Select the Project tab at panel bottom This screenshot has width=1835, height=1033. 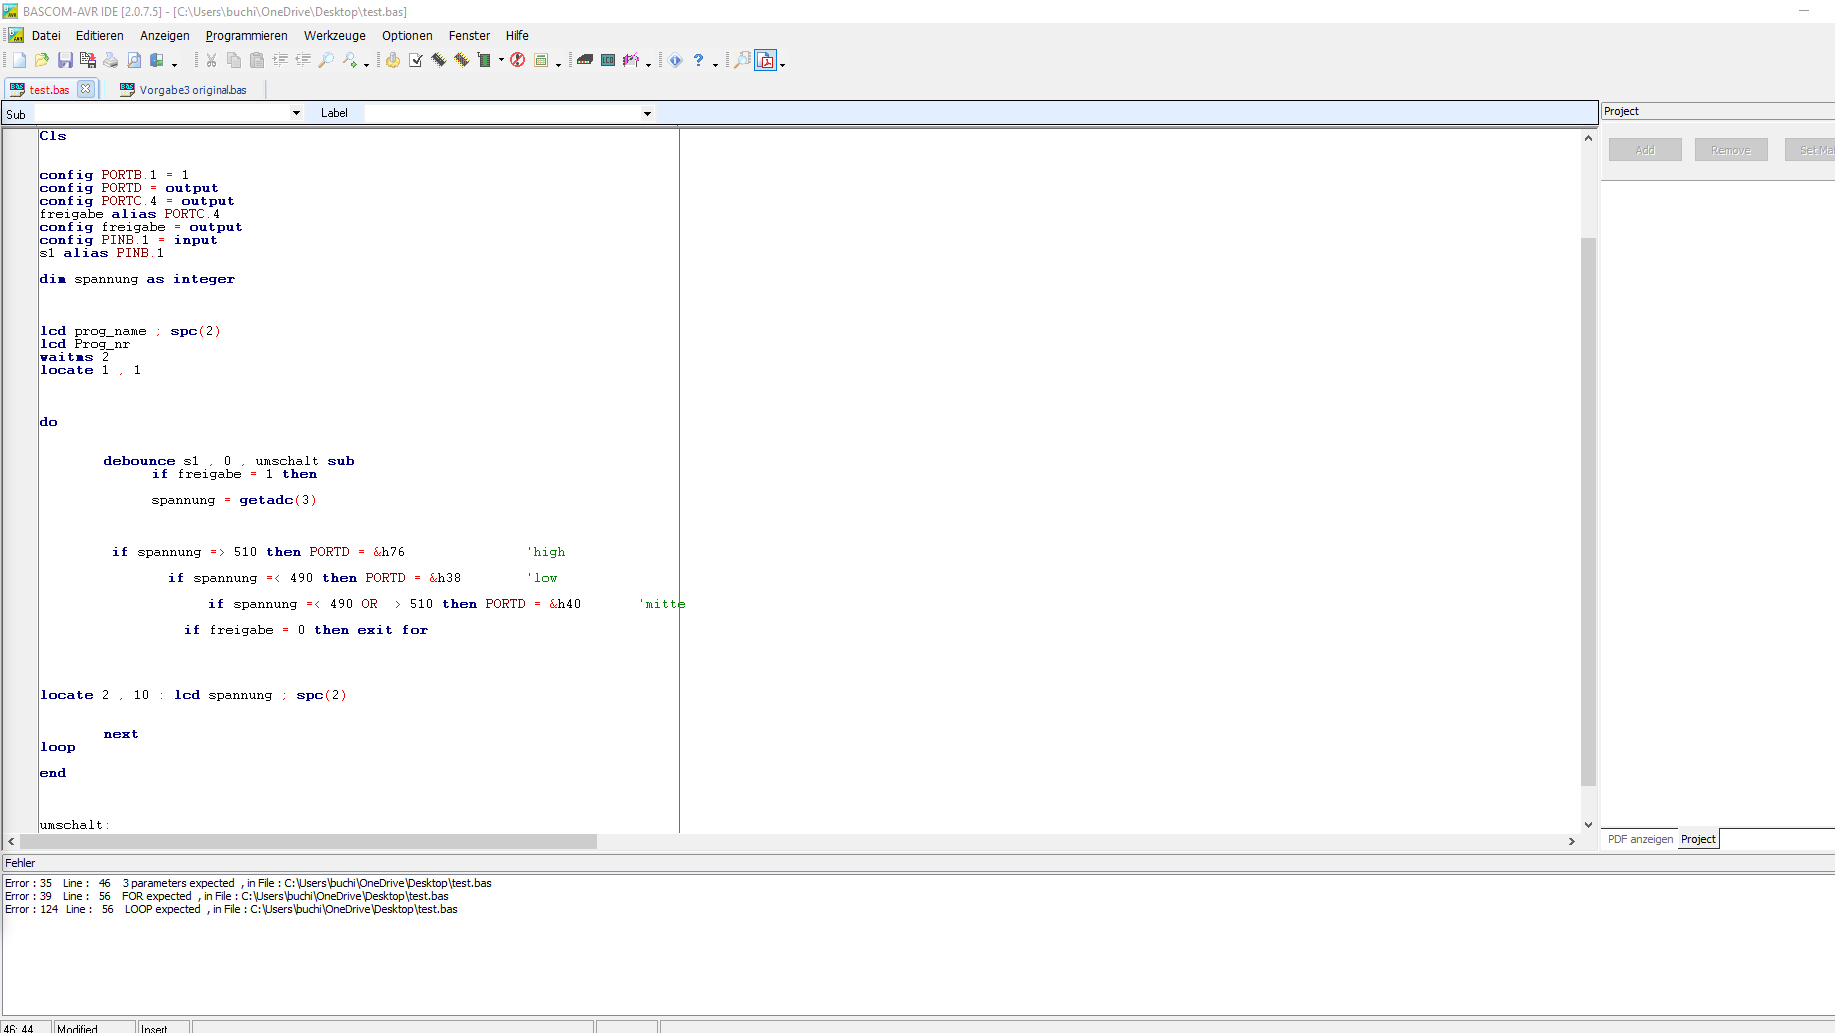(1698, 839)
